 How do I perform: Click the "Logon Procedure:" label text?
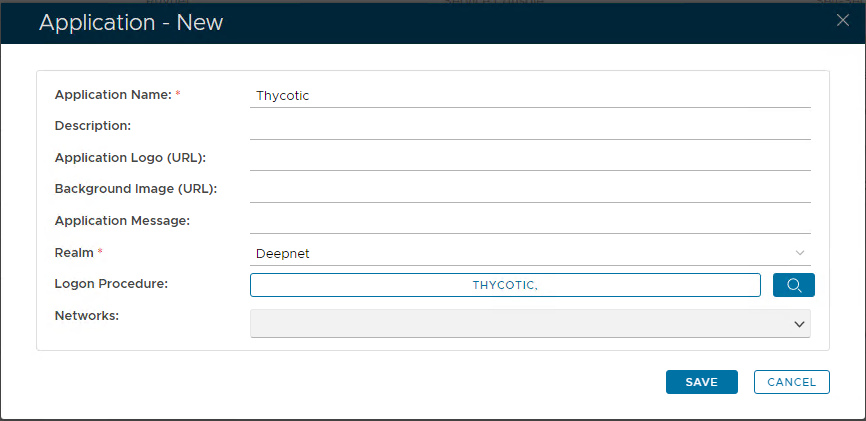[111, 283]
